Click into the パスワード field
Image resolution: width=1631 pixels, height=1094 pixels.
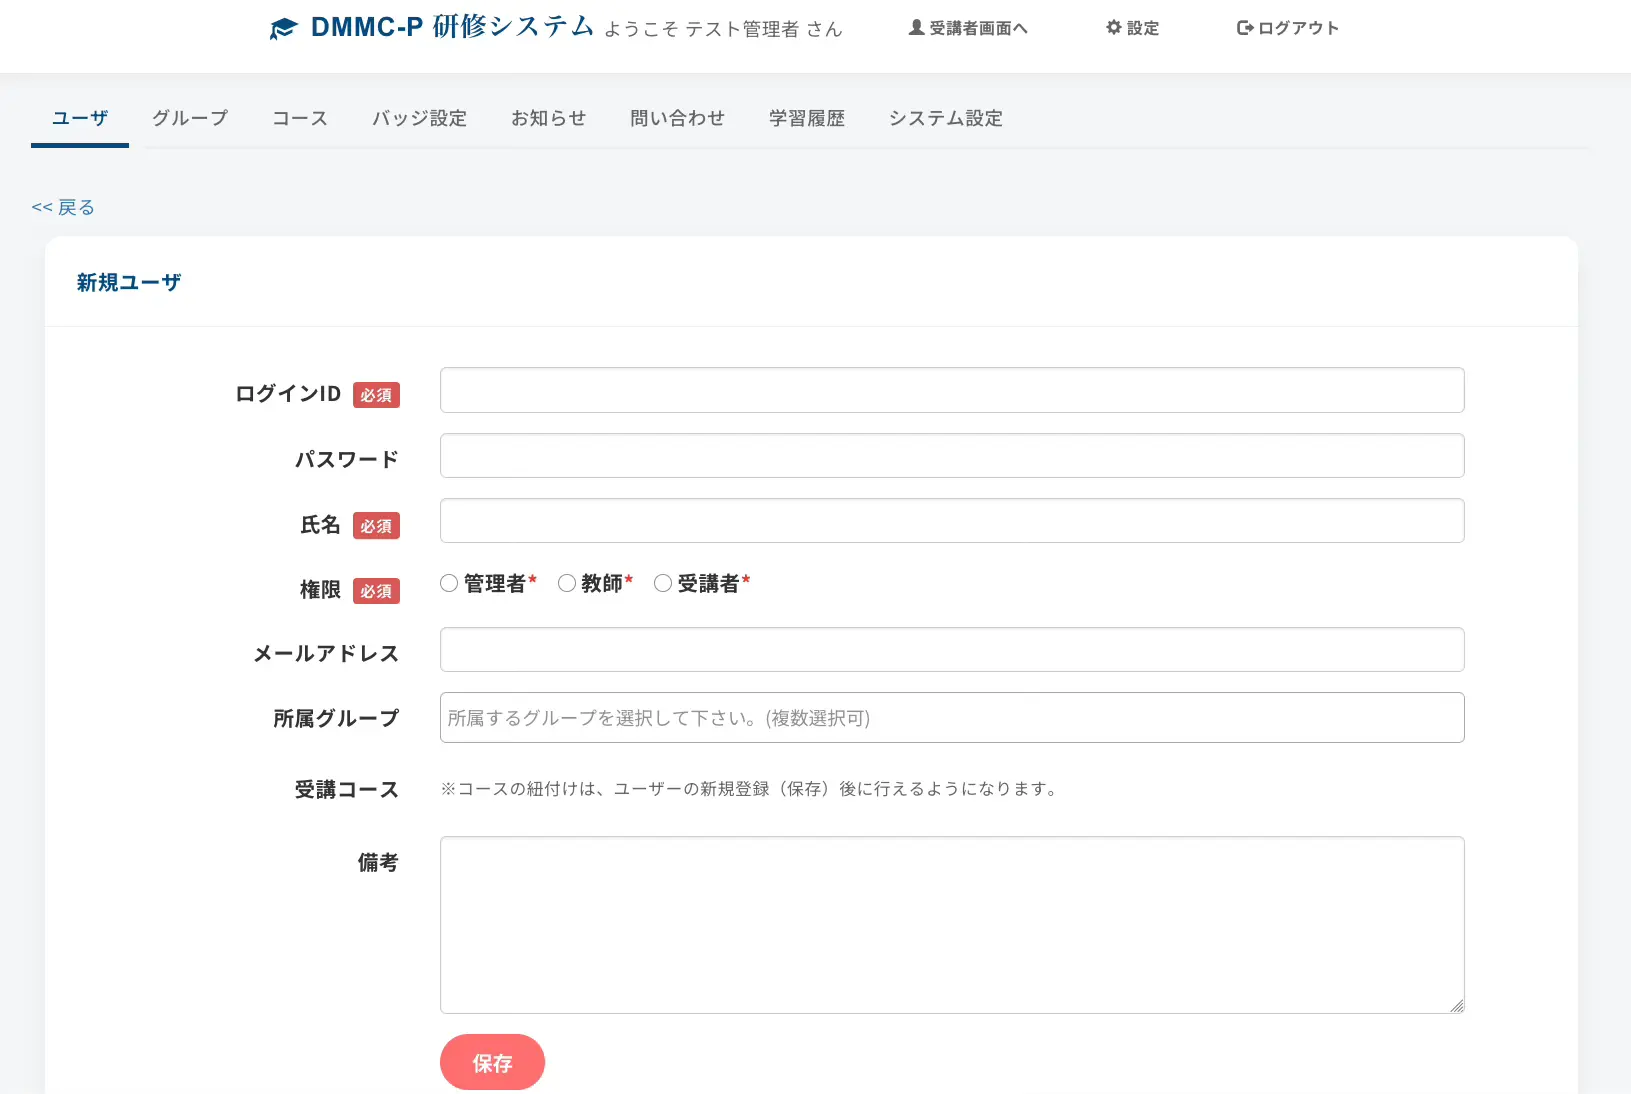[x=951, y=456]
